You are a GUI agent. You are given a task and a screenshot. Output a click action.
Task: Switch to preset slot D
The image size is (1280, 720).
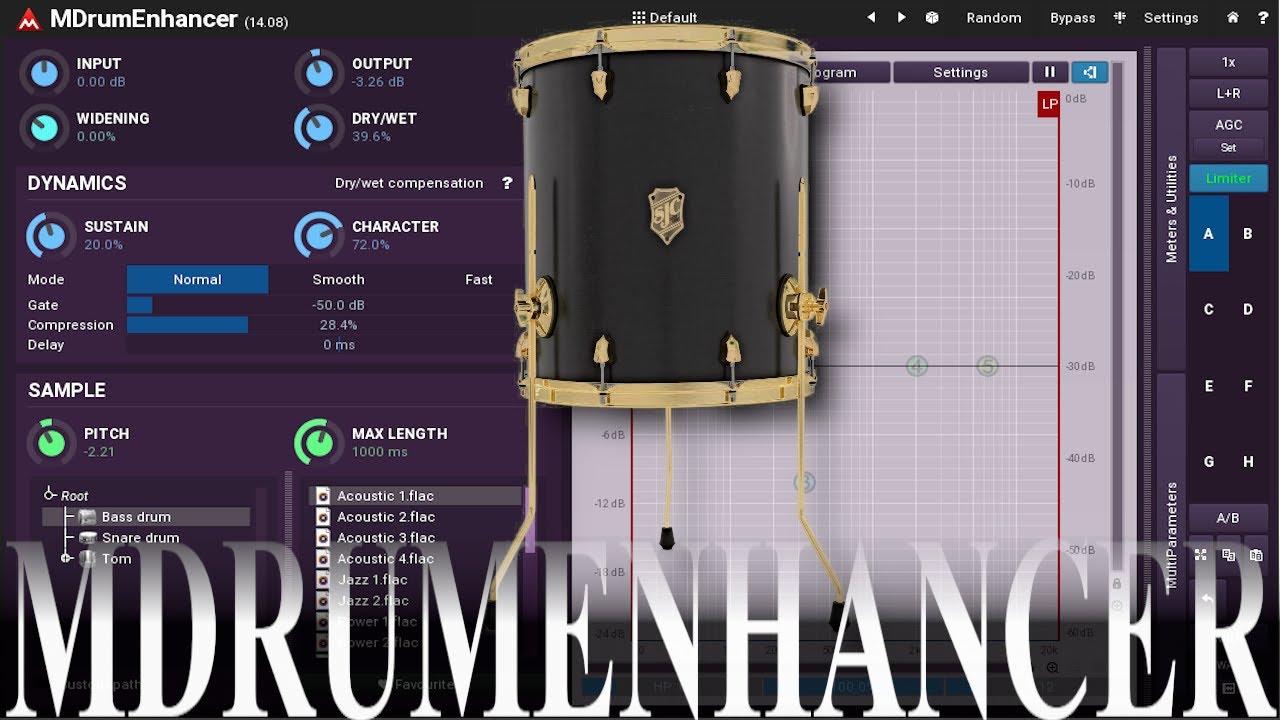[x=1248, y=310]
